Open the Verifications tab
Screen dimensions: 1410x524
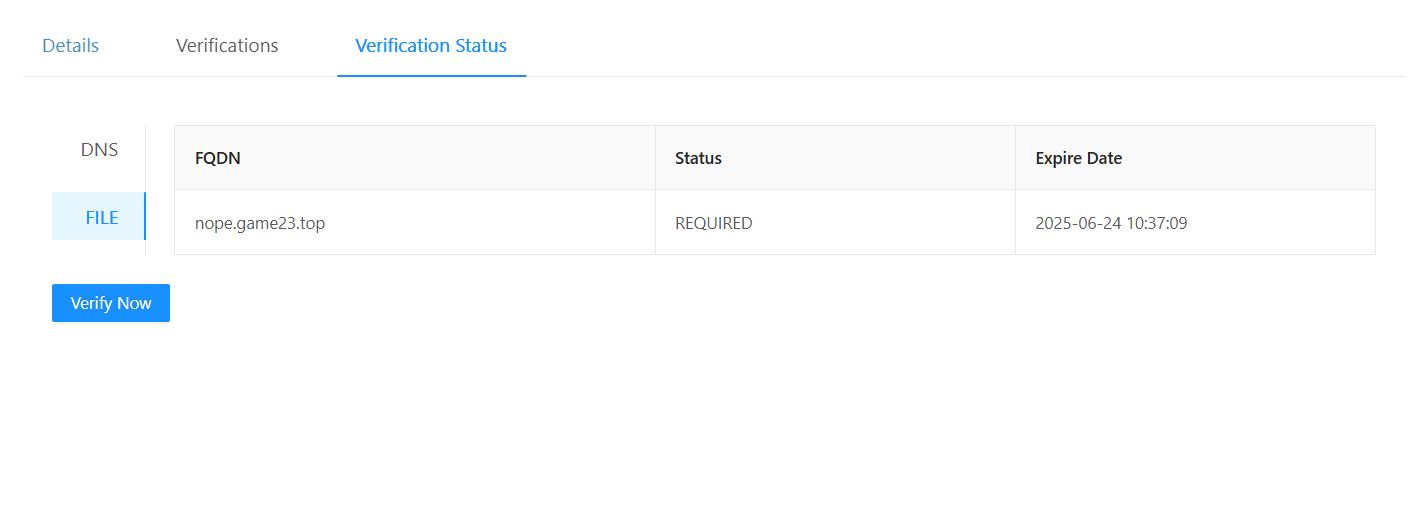(x=227, y=46)
